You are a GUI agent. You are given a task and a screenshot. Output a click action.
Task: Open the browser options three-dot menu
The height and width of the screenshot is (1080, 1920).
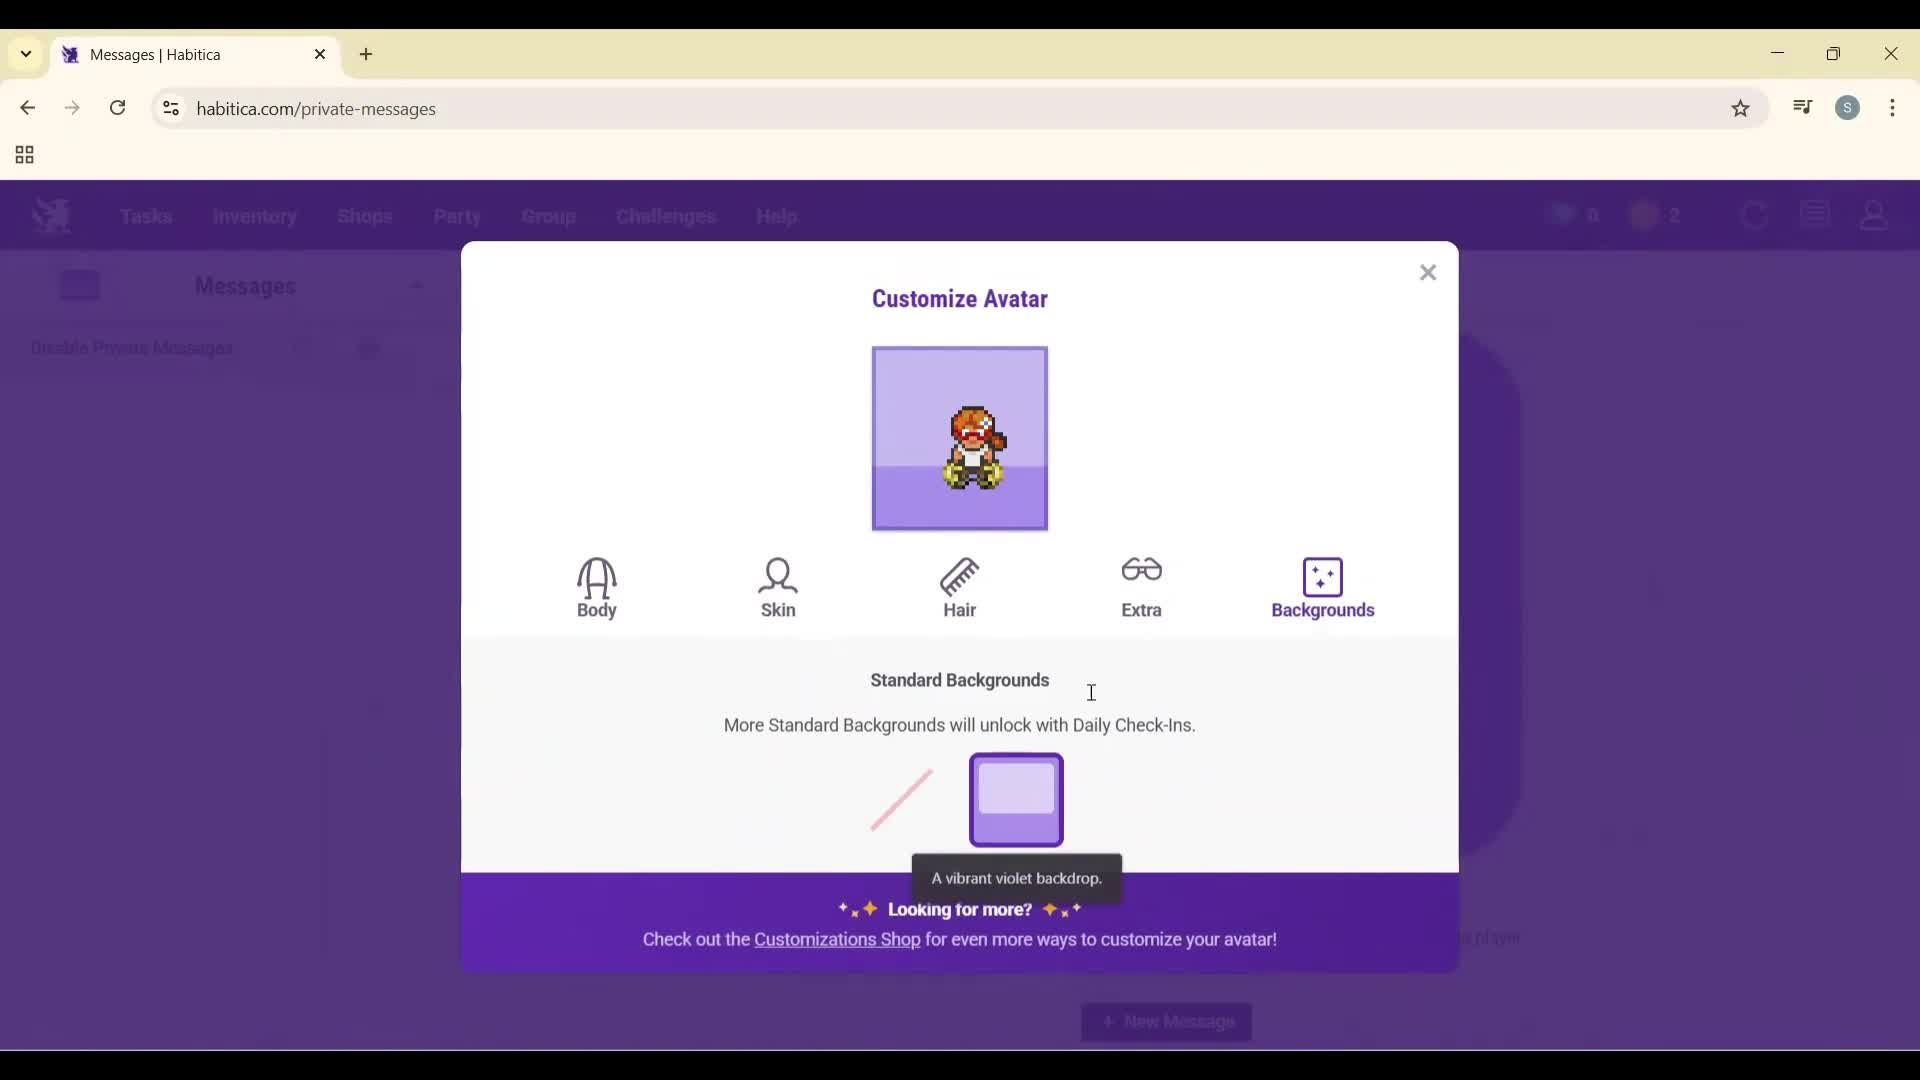click(1894, 108)
